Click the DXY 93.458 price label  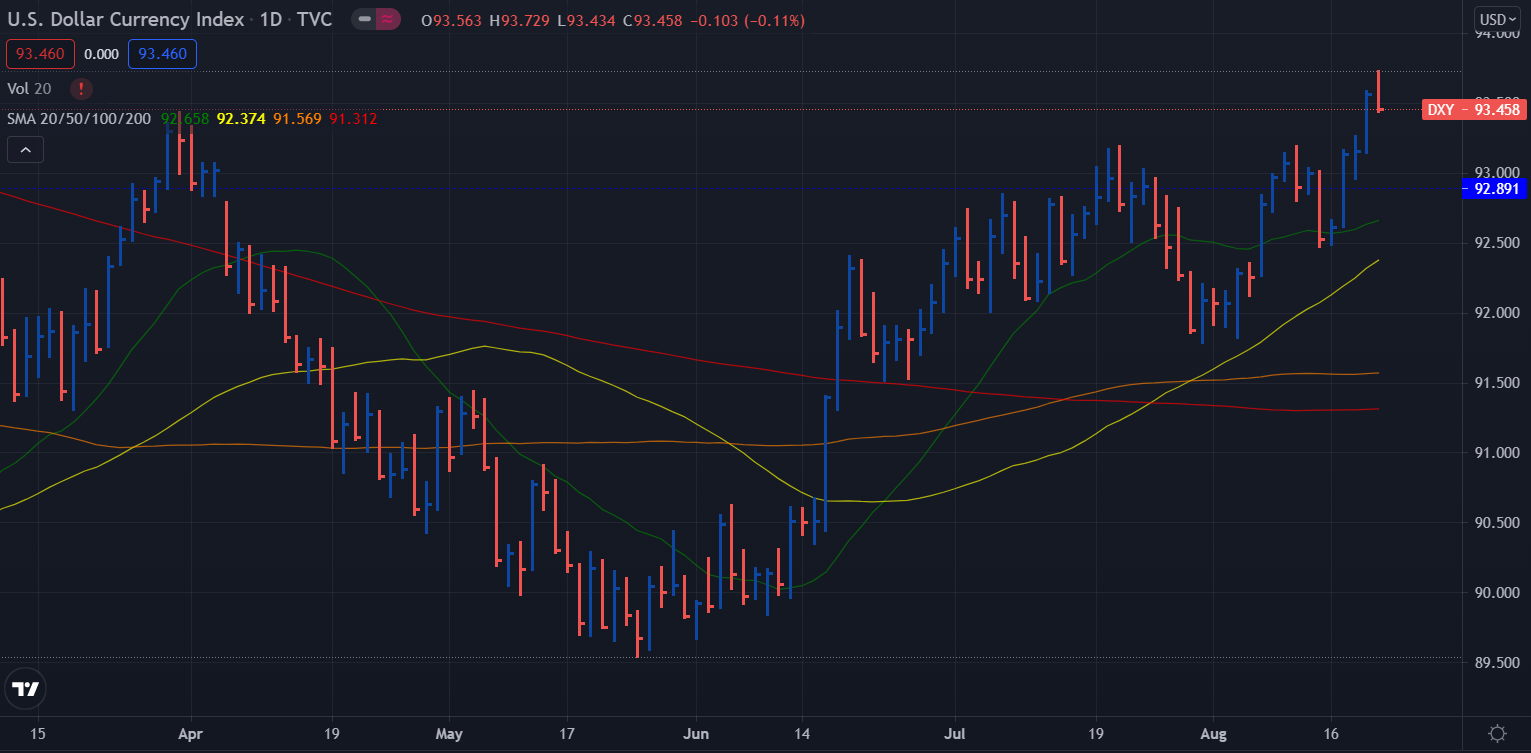[x=1472, y=110]
